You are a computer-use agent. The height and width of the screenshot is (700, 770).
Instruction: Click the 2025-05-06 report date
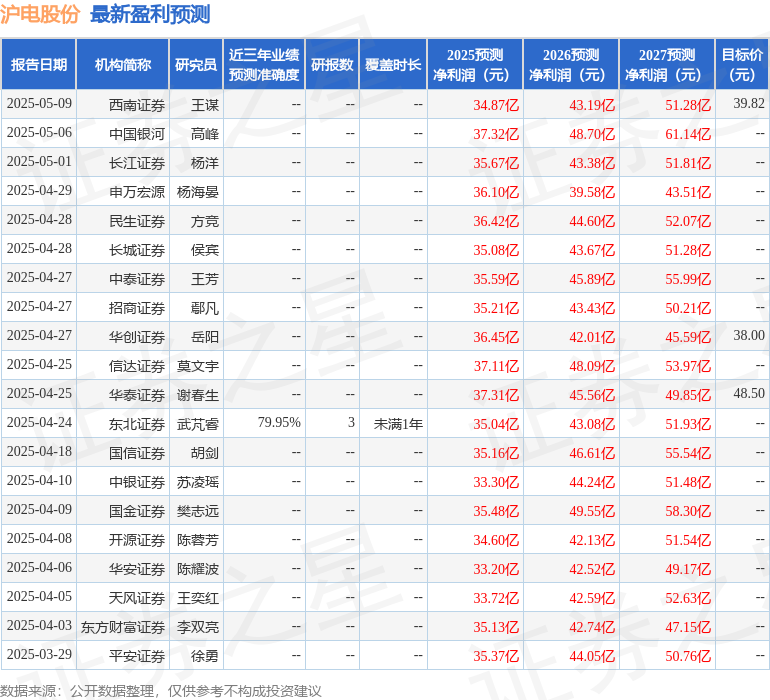pyautogui.click(x=39, y=132)
